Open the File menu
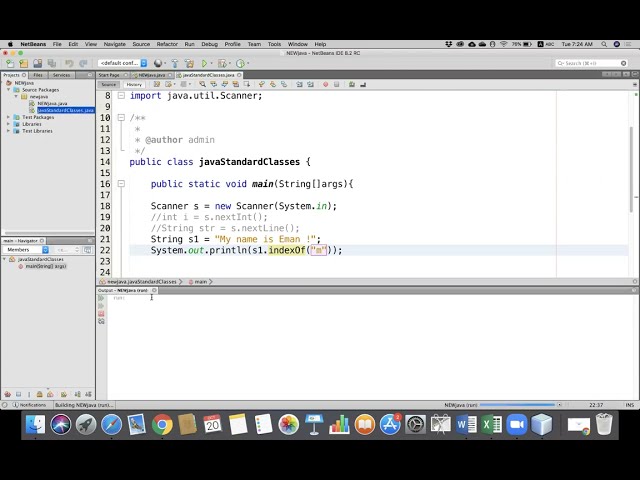 pyautogui.click(x=57, y=44)
